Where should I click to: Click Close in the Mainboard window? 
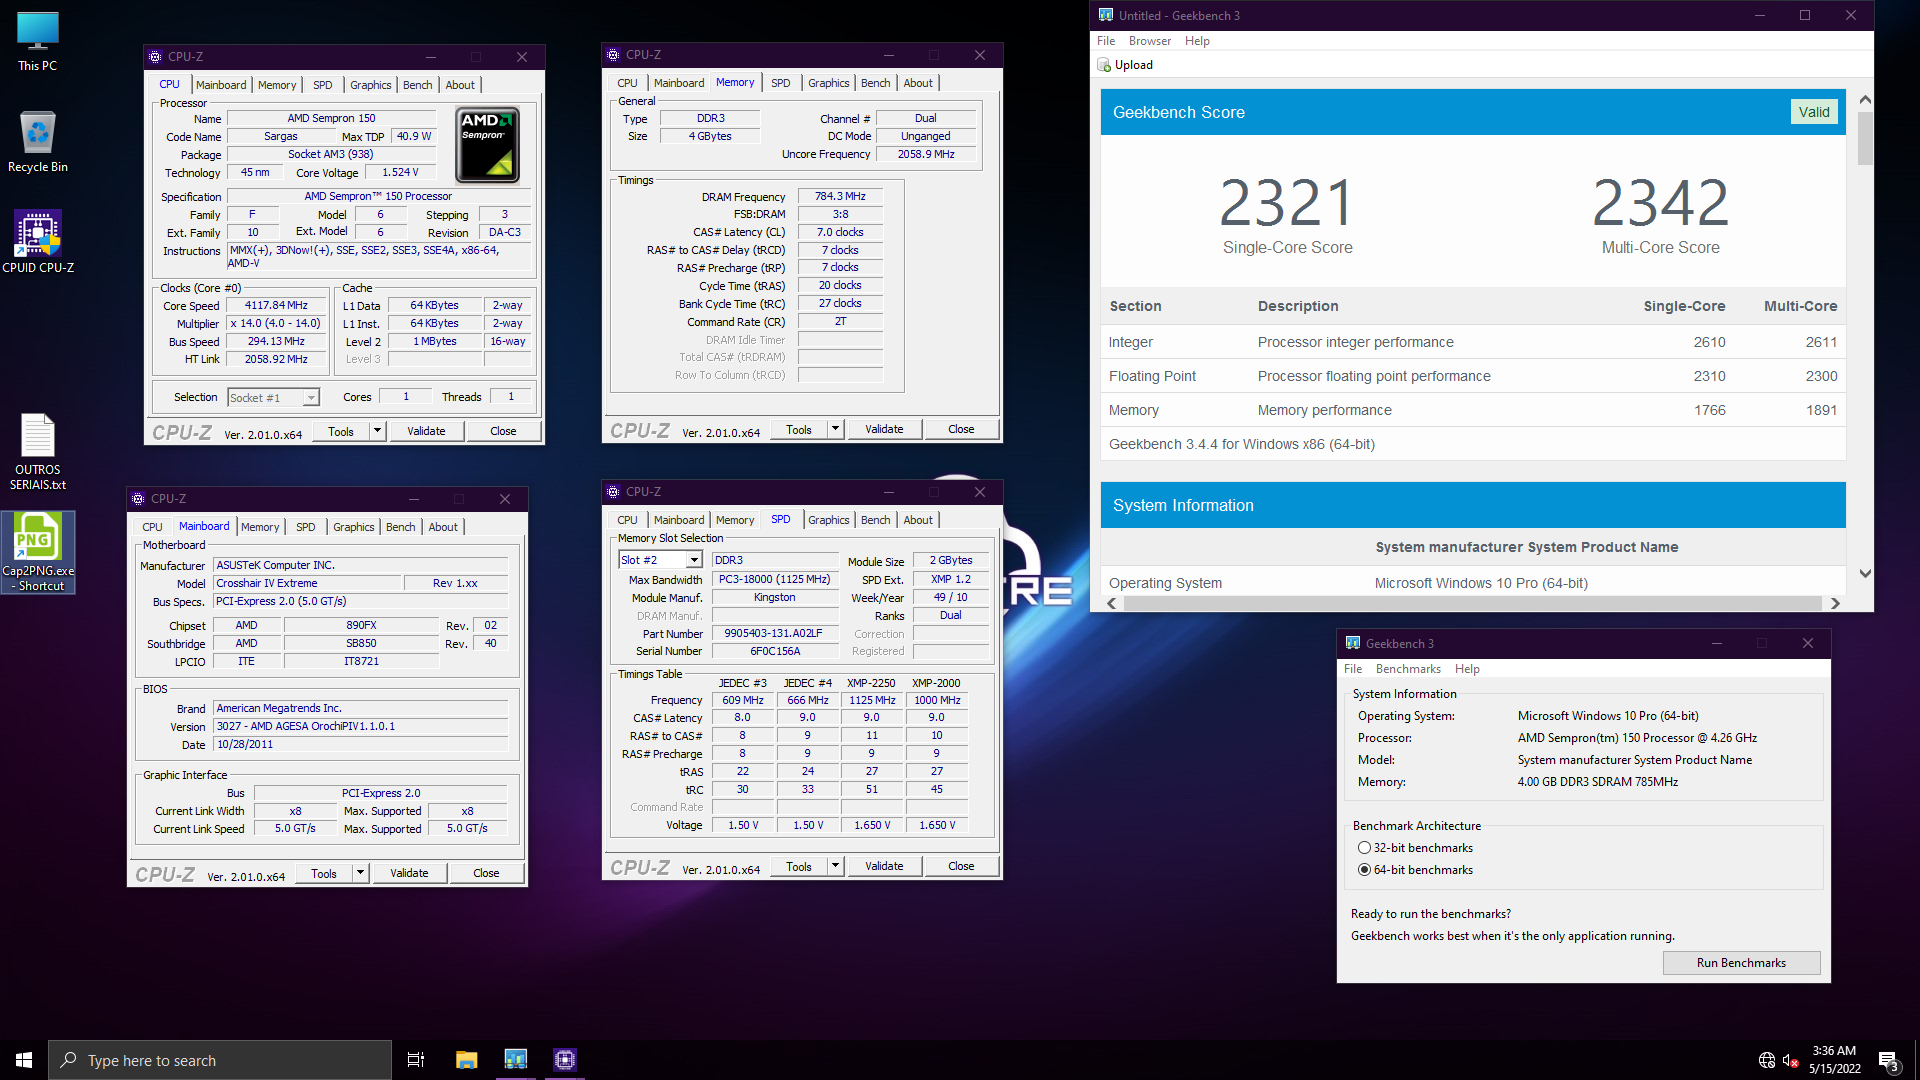coord(486,873)
